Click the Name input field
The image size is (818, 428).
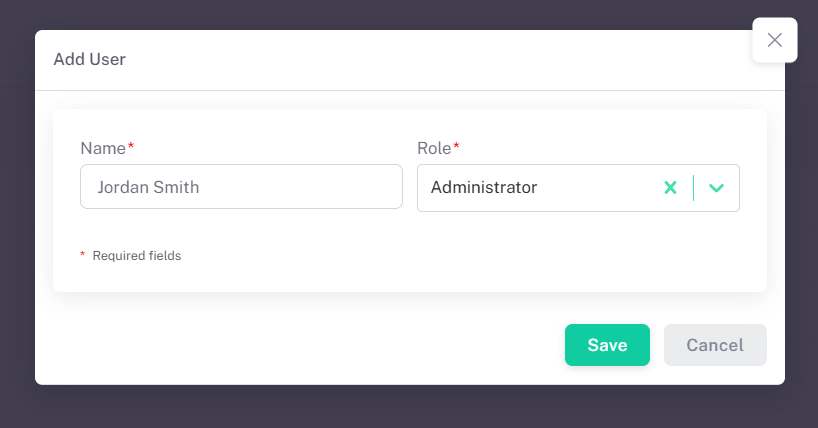[x=241, y=187]
